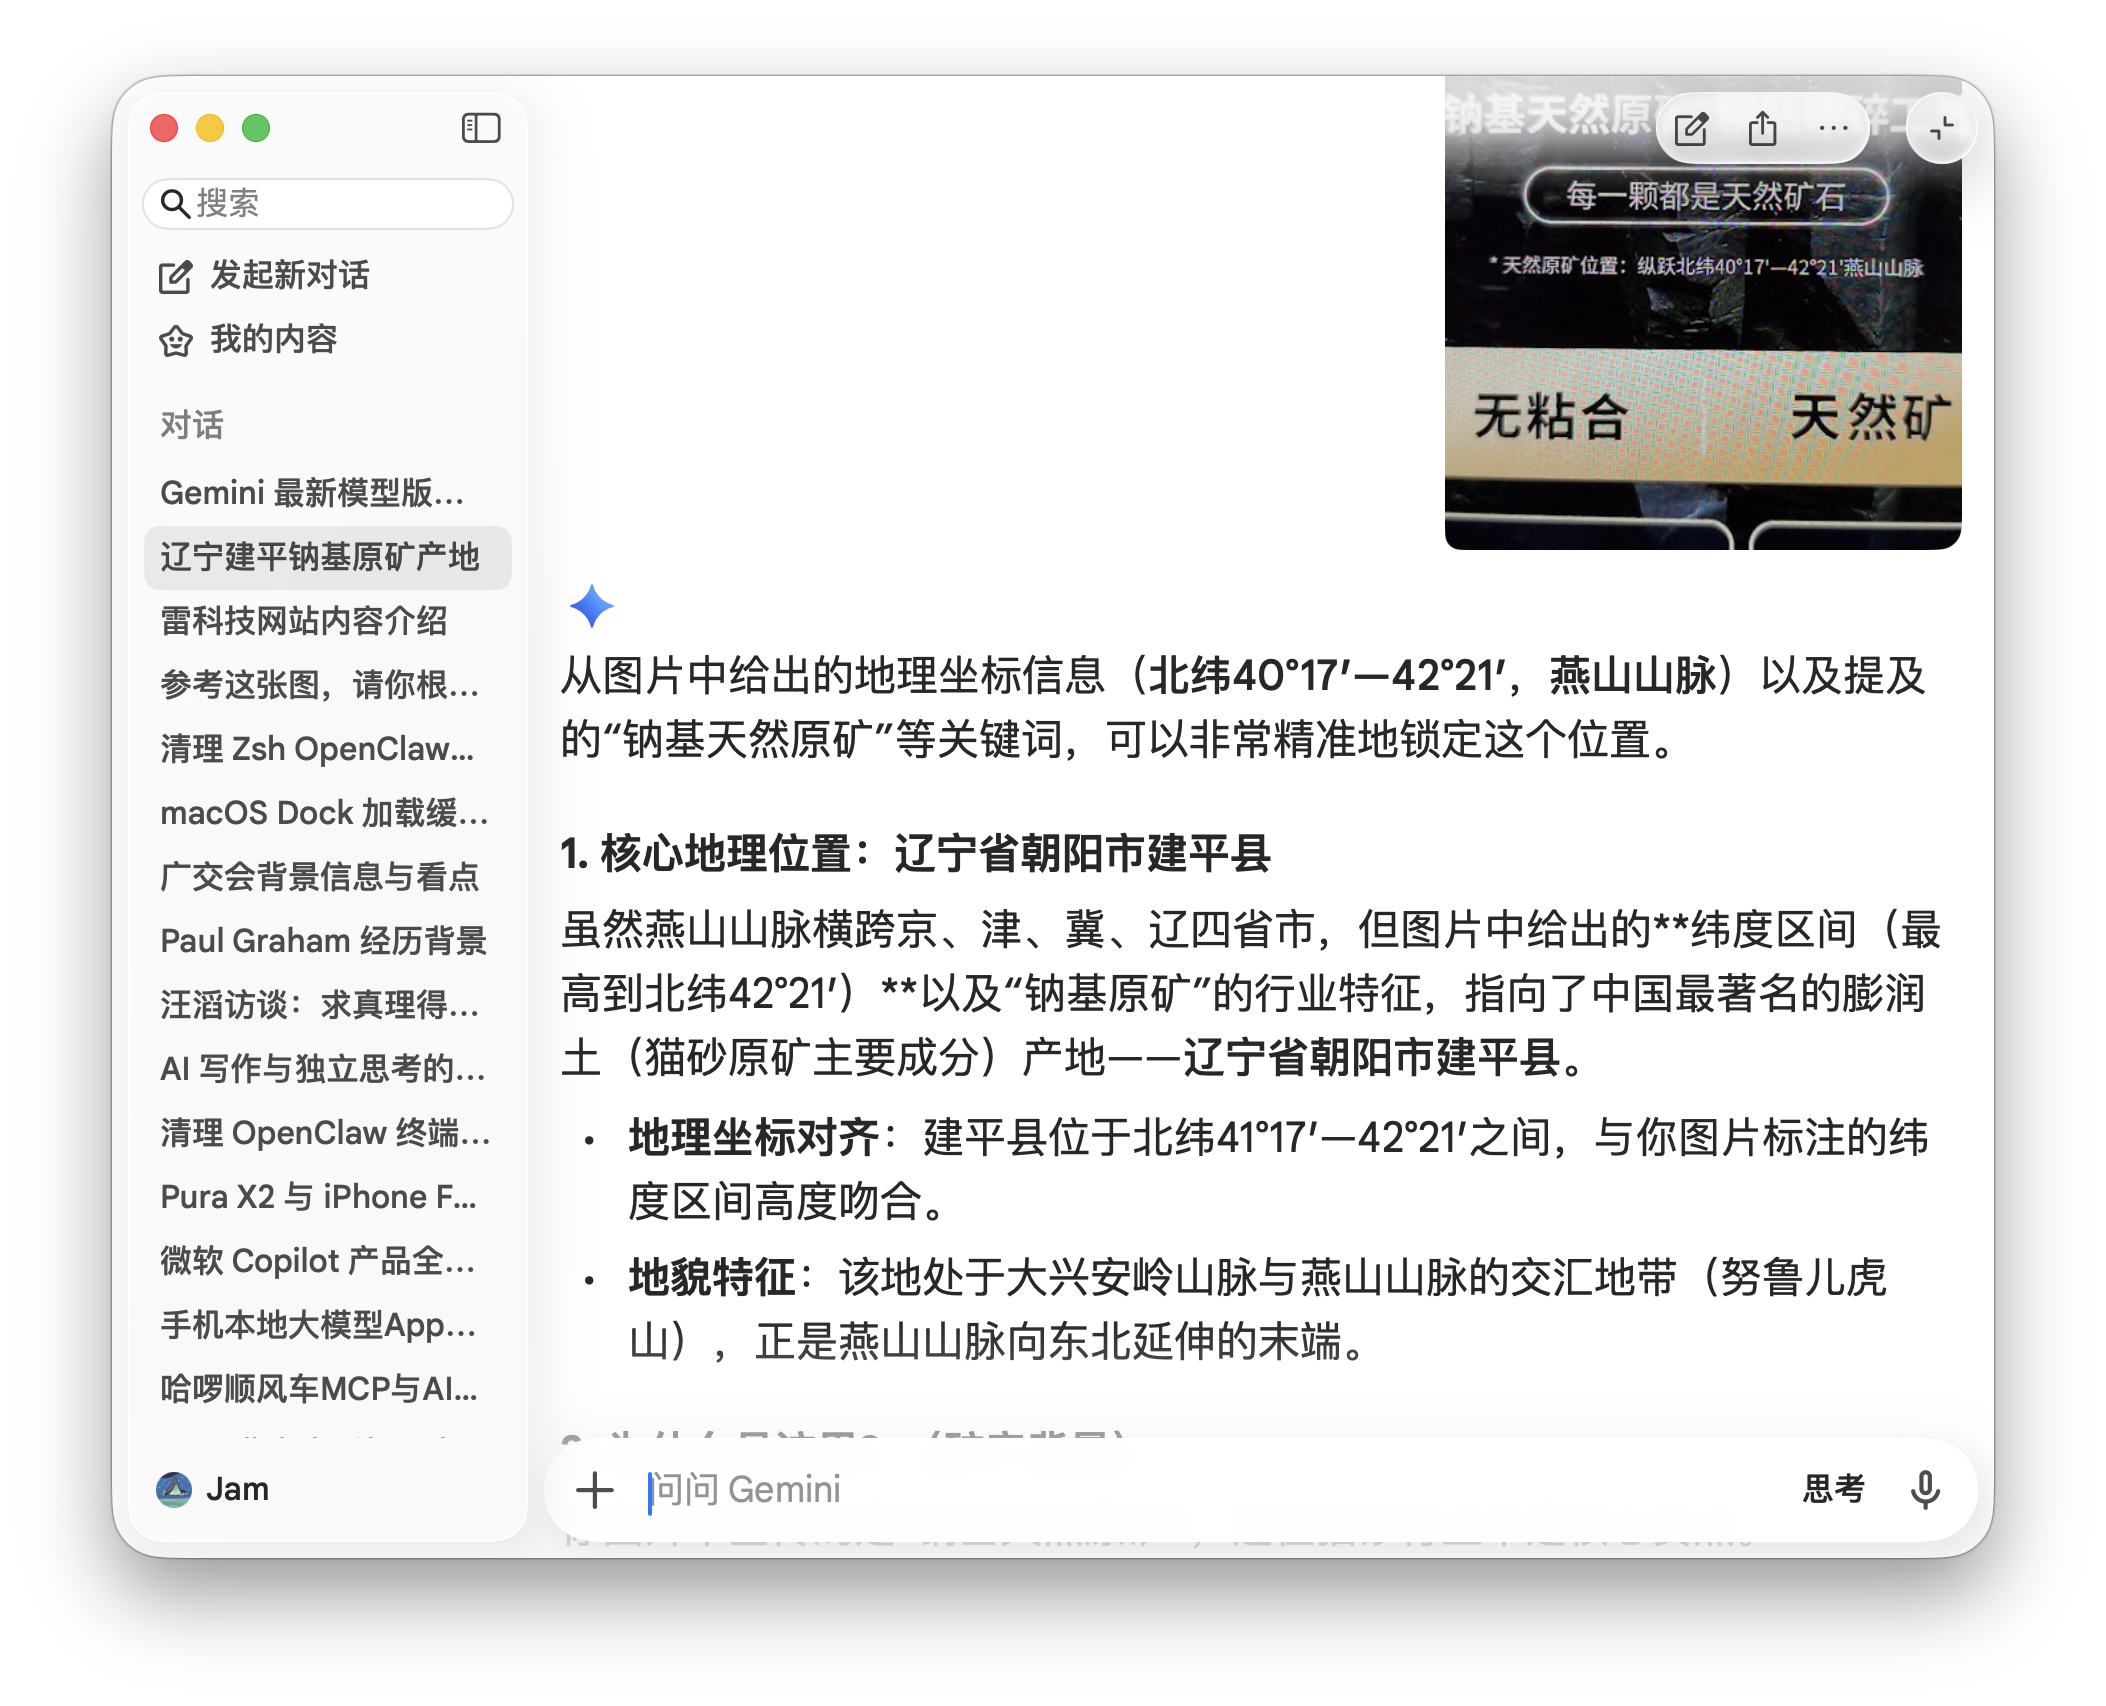Click the pencil icon next to 发起新对话
2106x1706 pixels.
tap(176, 276)
